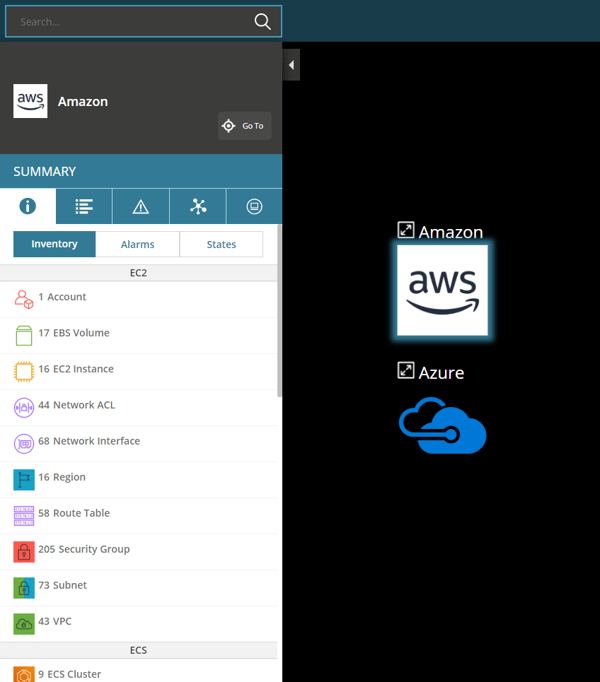Viewport: 600px width, 682px height.
Task: Select the Azure cloud tile on canvas
Action: 442,425
